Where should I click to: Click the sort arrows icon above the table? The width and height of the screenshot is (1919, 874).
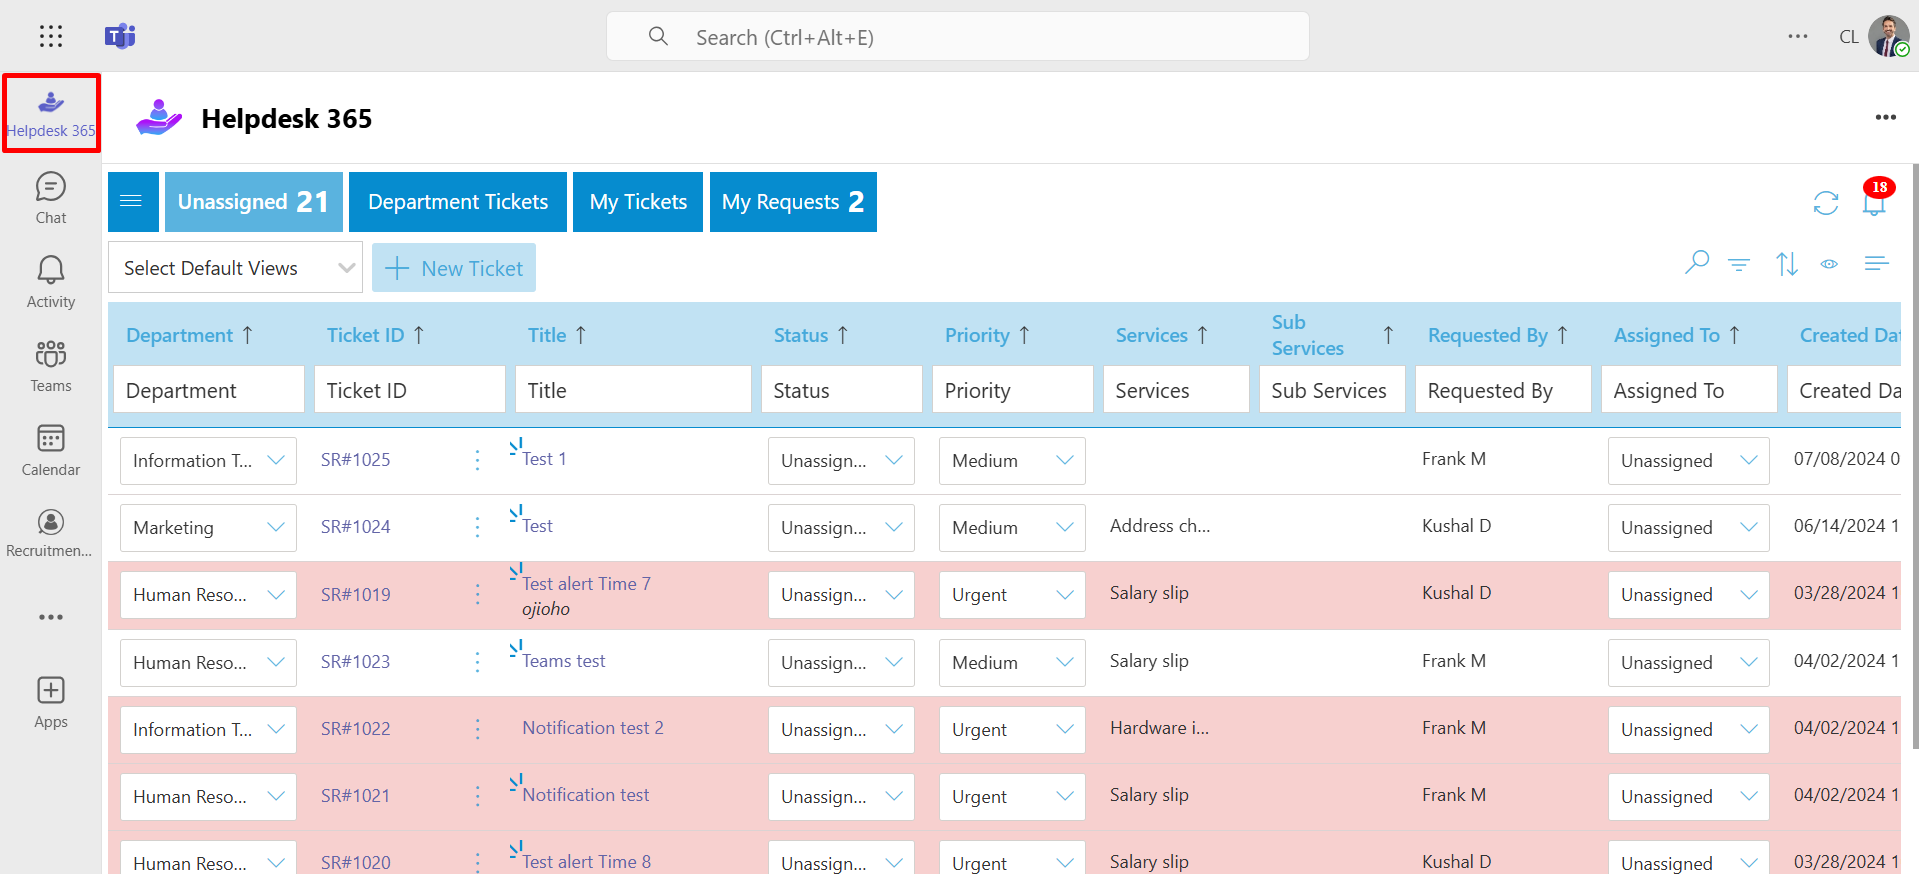1786,264
